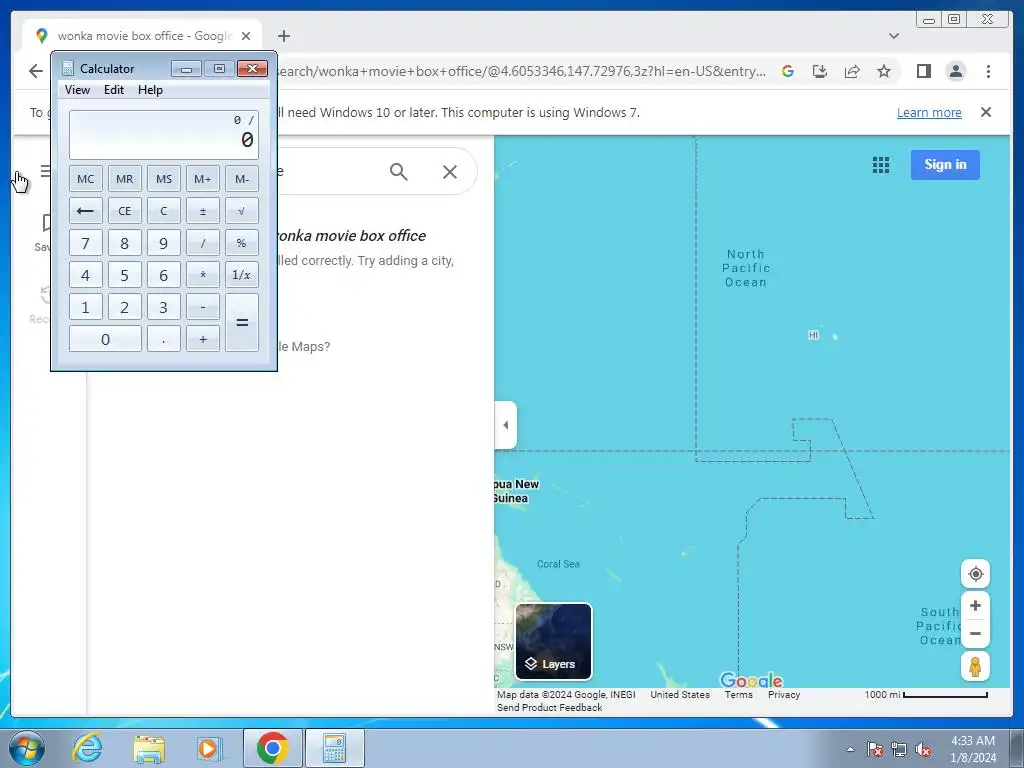Open Send Product Feedback link
The image size is (1024, 768).
549,707
